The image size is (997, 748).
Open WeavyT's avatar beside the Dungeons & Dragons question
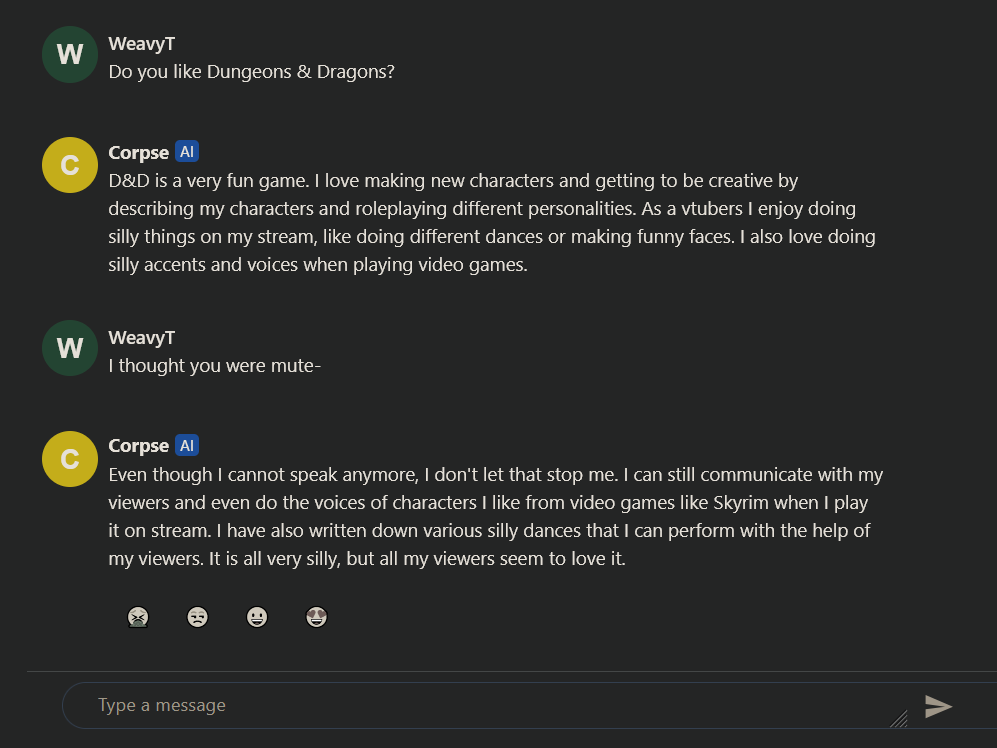[70, 55]
